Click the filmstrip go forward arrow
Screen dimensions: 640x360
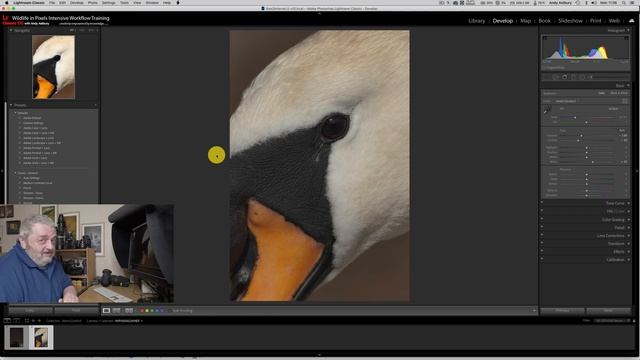[39, 321]
